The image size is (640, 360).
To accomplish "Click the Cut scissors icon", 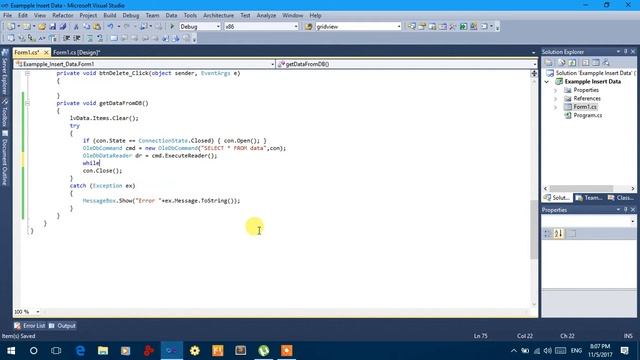I will (76, 27).
